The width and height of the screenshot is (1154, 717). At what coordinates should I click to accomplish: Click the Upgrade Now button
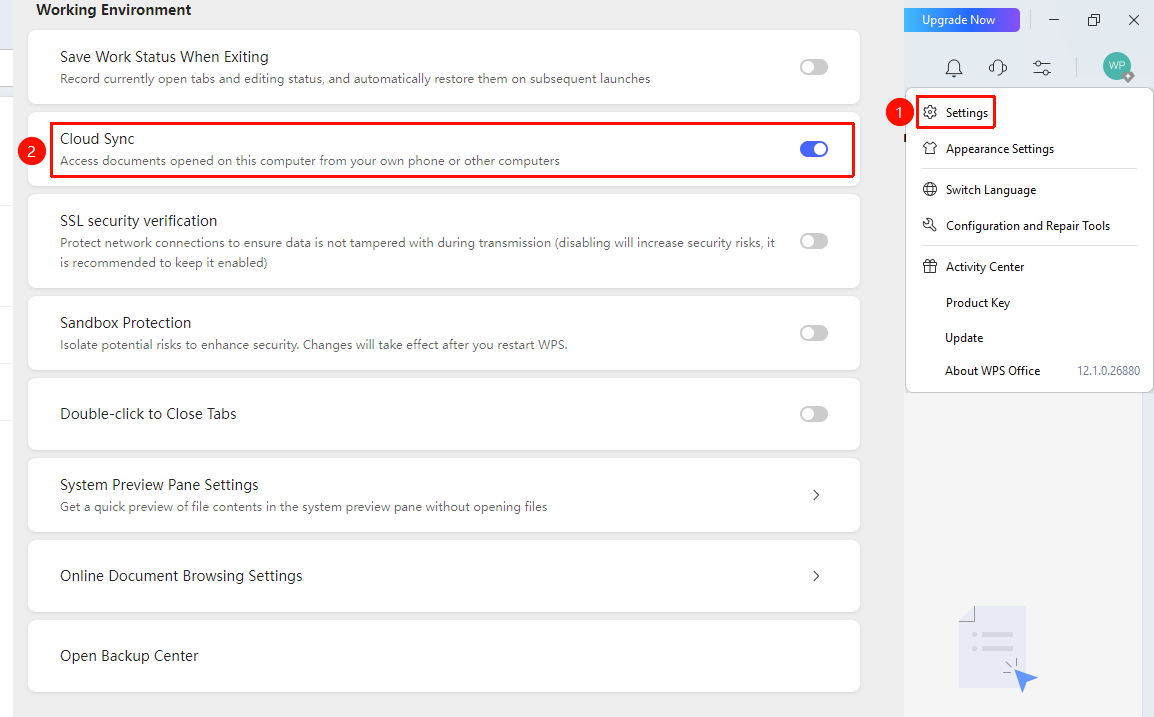tap(961, 20)
